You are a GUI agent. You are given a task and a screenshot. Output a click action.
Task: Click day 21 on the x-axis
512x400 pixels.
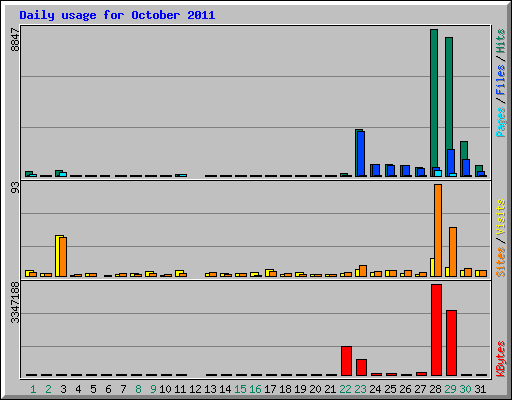click(330, 389)
